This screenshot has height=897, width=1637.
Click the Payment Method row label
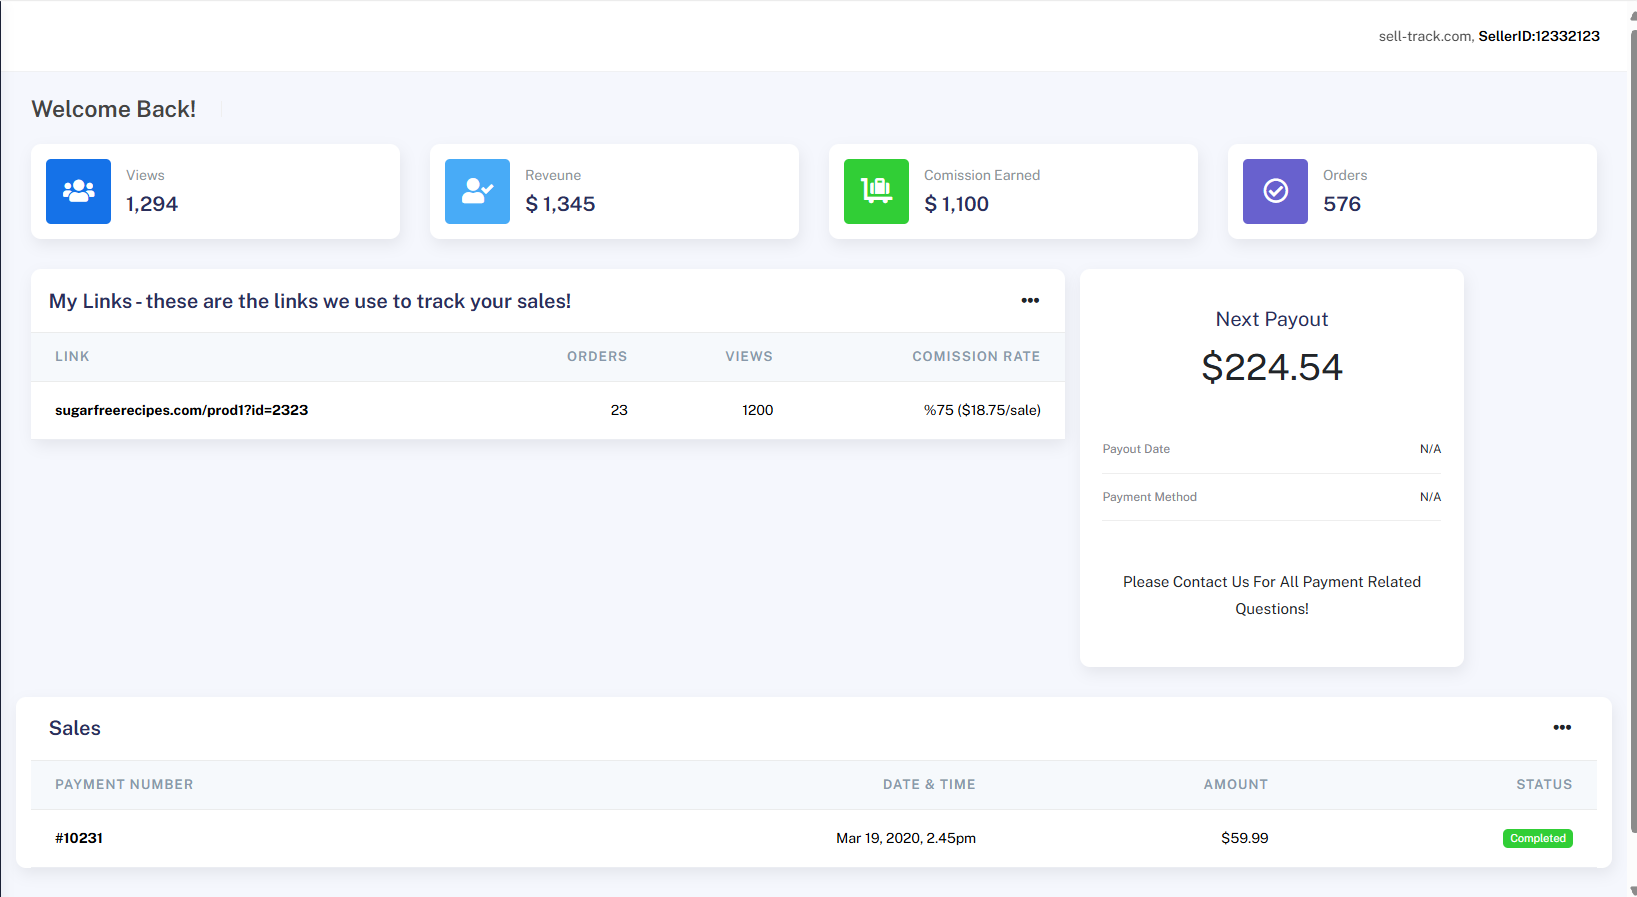pos(1149,497)
